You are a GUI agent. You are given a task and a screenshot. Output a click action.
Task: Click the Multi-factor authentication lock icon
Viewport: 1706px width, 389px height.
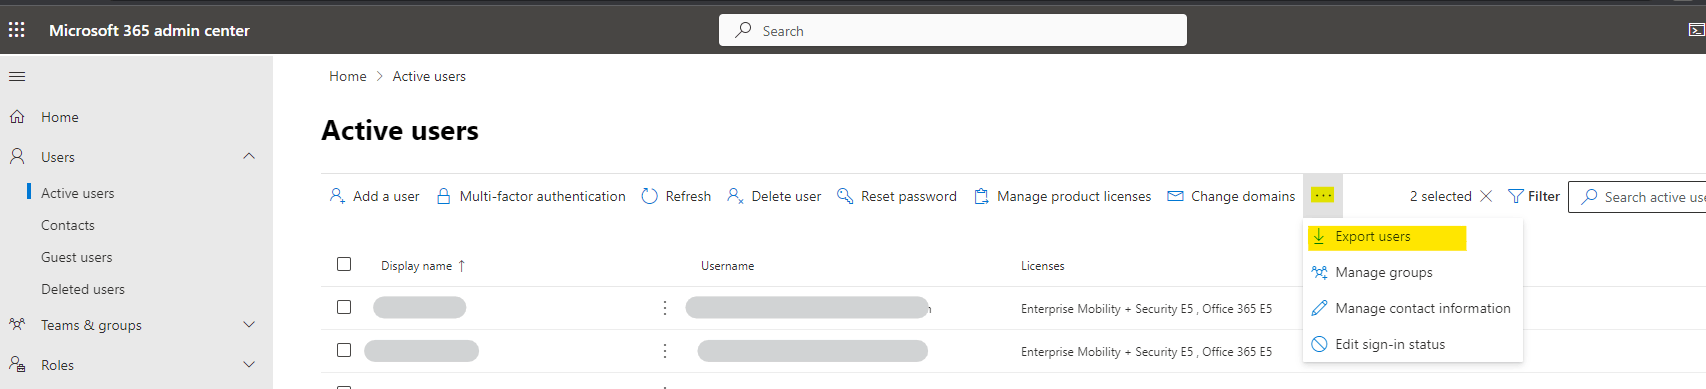pos(443,196)
